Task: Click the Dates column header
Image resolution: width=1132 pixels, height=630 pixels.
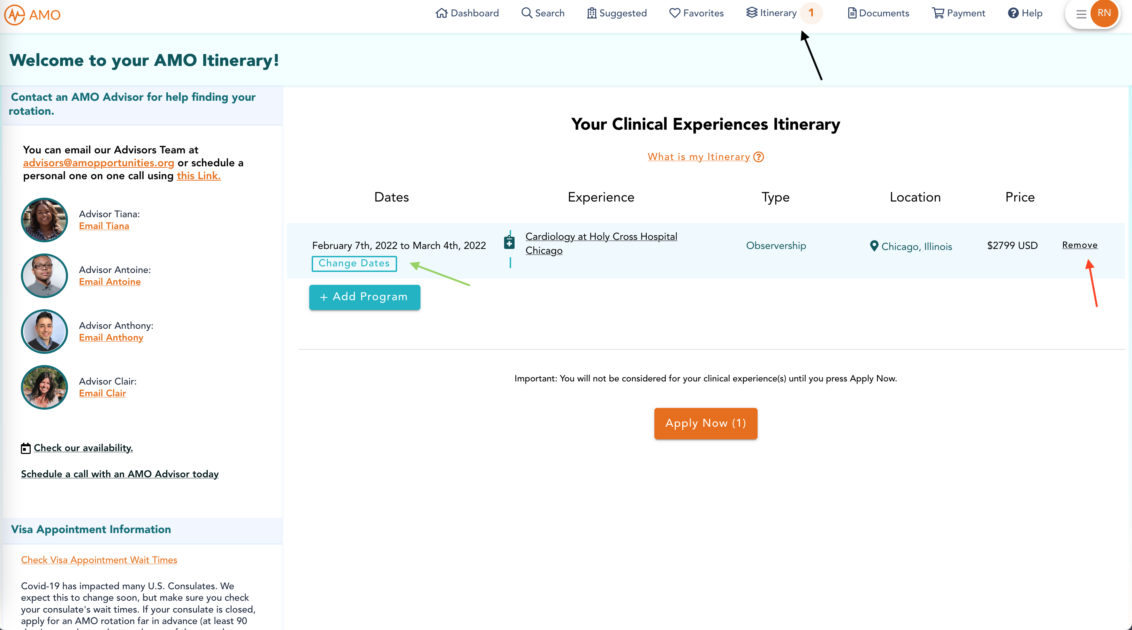Action: click(391, 197)
